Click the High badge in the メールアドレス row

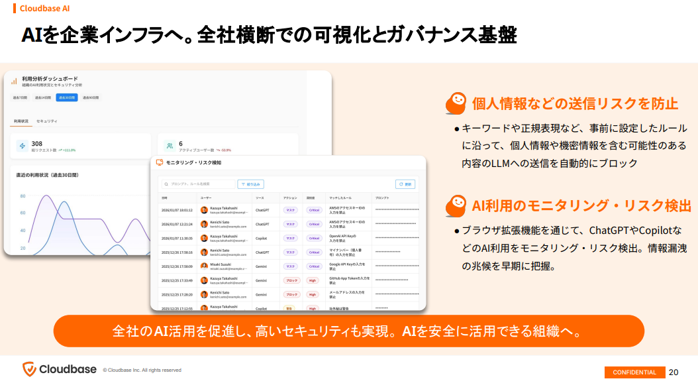coord(312,294)
